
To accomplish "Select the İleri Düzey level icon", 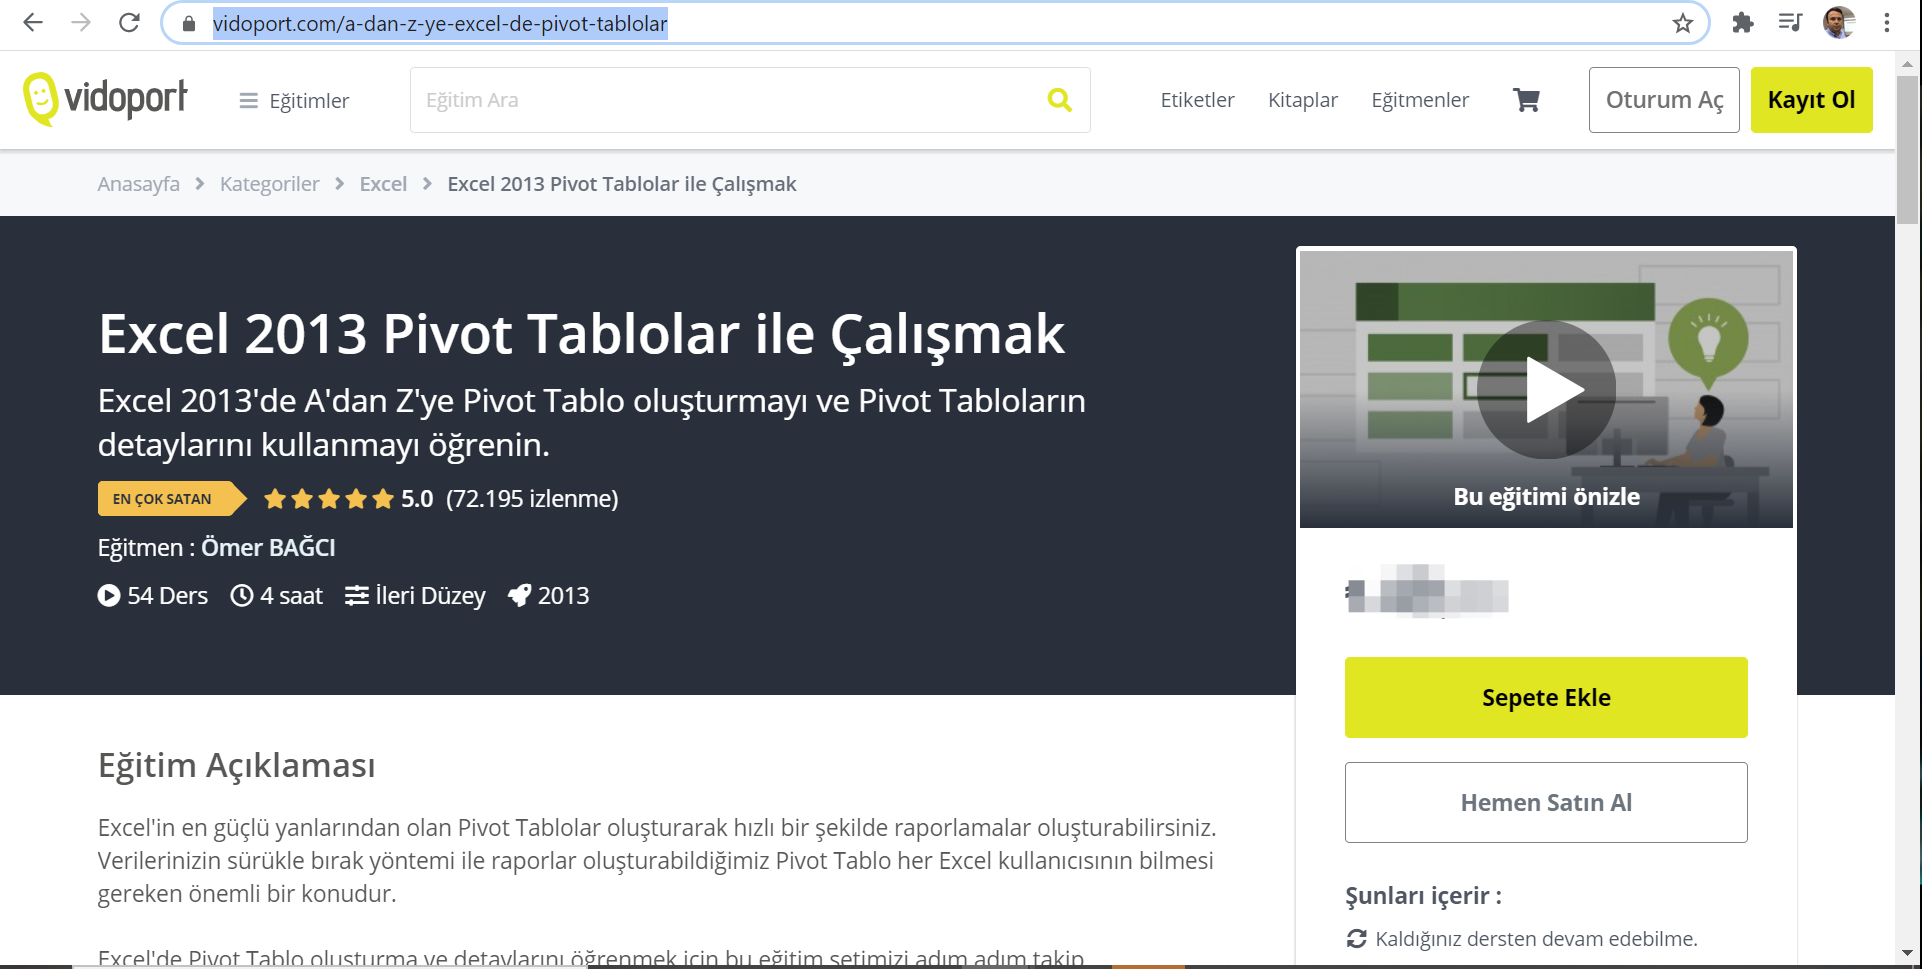I will click(x=357, y=595).
